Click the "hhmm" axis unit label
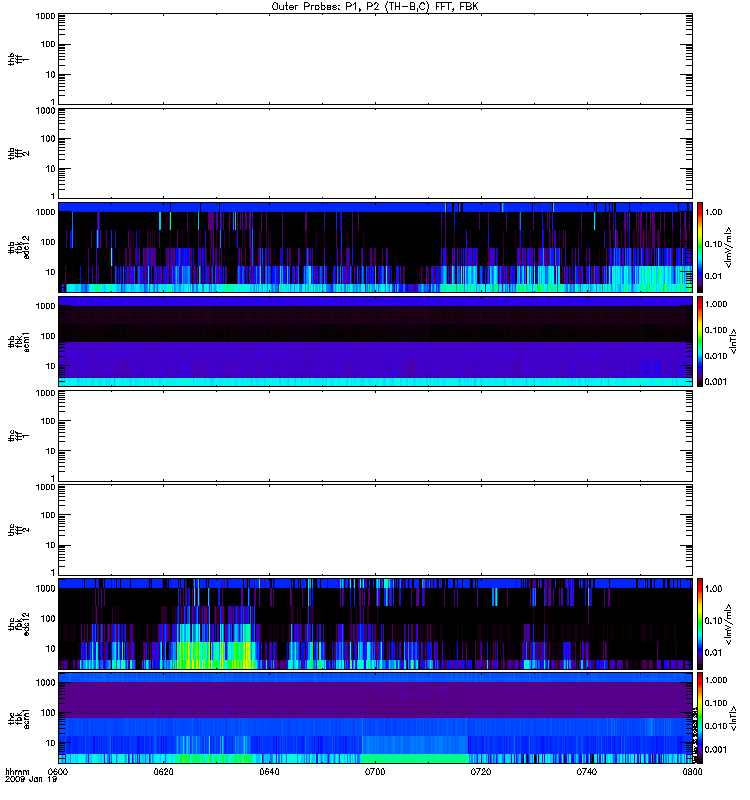 18,772
